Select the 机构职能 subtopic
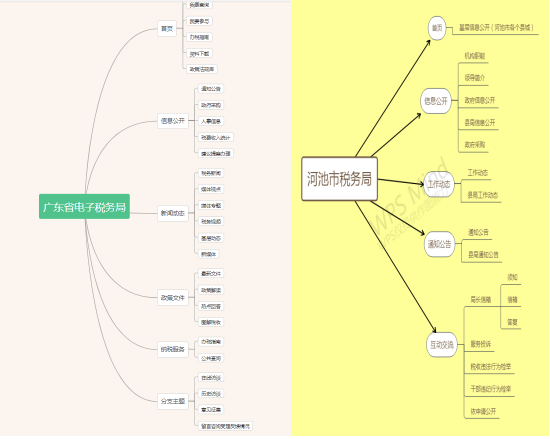This screenshot has width=550, height=439. [475, 56]
